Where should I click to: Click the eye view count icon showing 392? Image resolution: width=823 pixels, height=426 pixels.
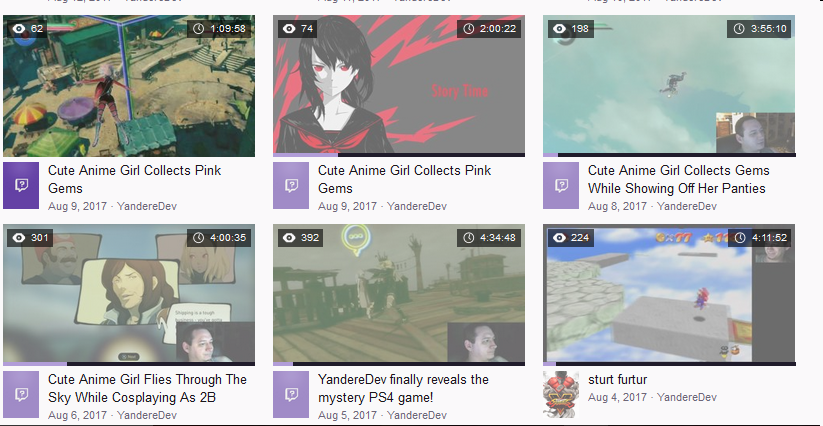(289, 238)
